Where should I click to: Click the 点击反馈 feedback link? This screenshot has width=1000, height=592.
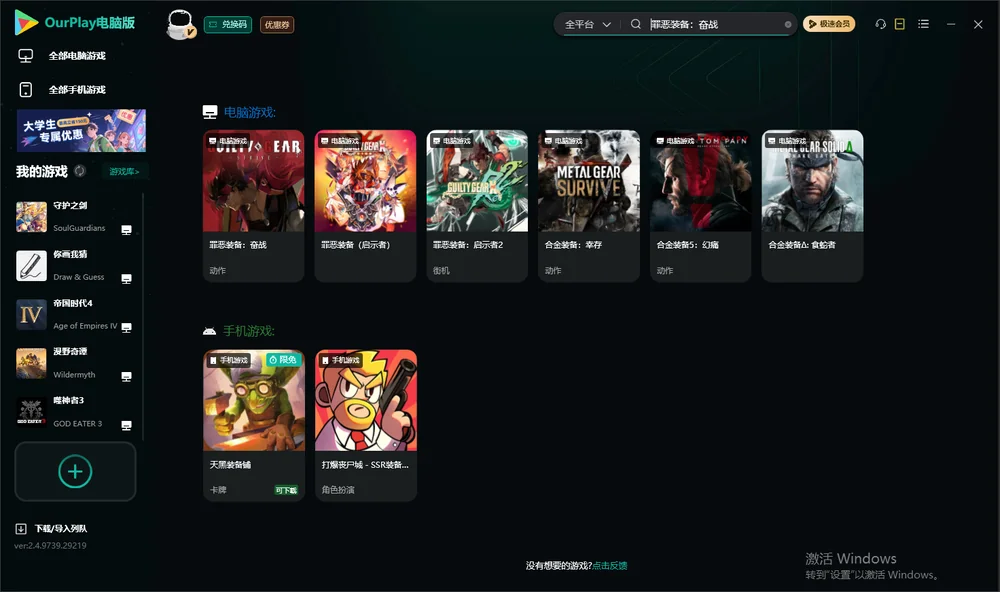coord(610,565)
